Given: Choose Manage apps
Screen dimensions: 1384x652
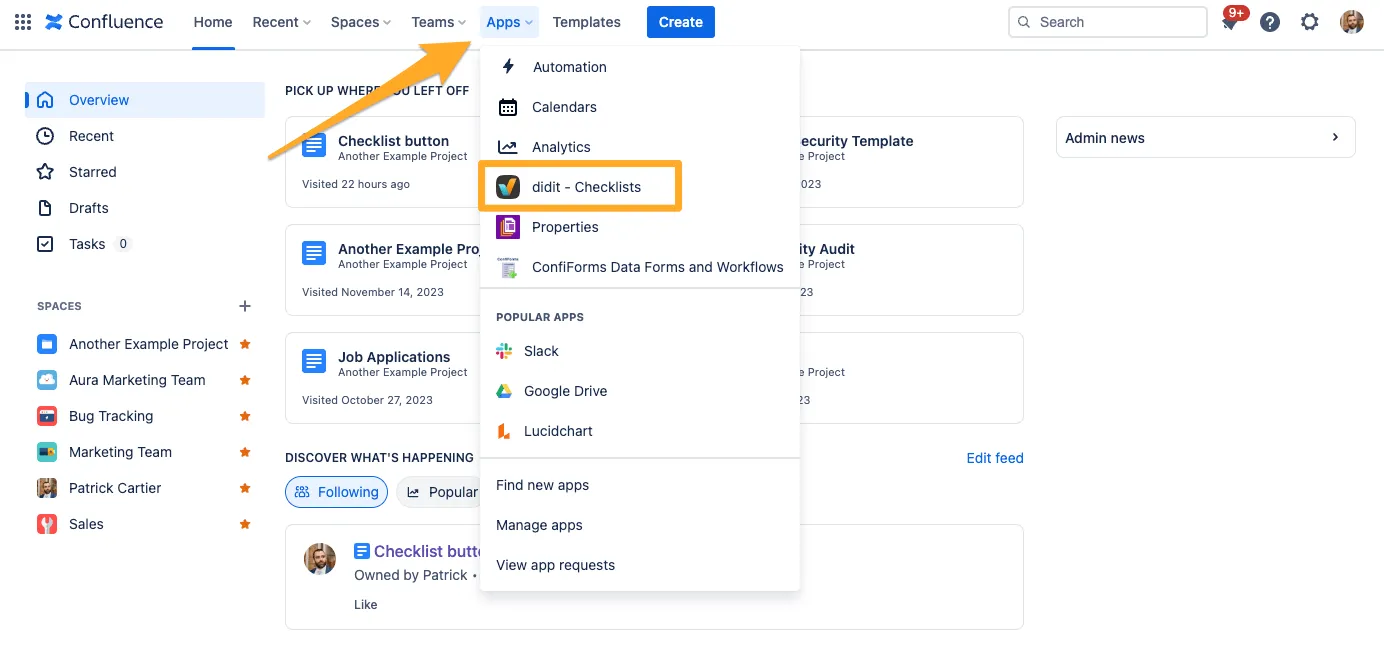Looking at the screenshot, I should pyautogui.click(x=640, y=525).
